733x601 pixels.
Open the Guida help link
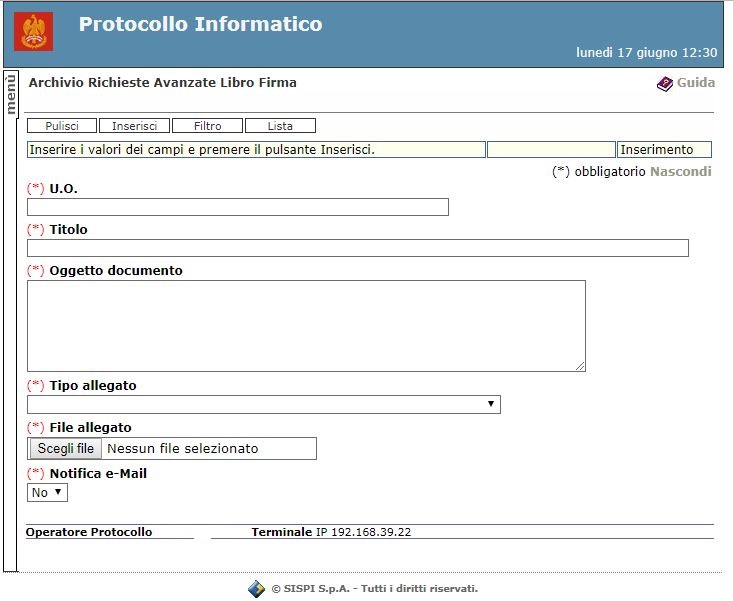[696, 83]
